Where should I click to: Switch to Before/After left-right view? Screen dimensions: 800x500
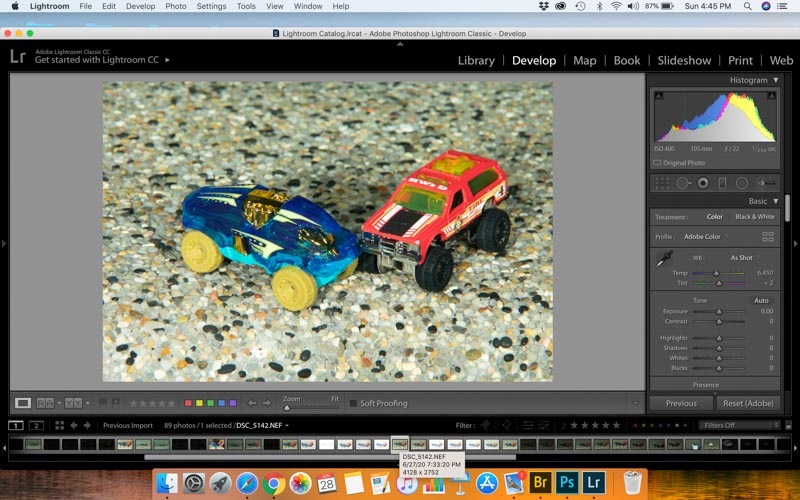[45, 403]
